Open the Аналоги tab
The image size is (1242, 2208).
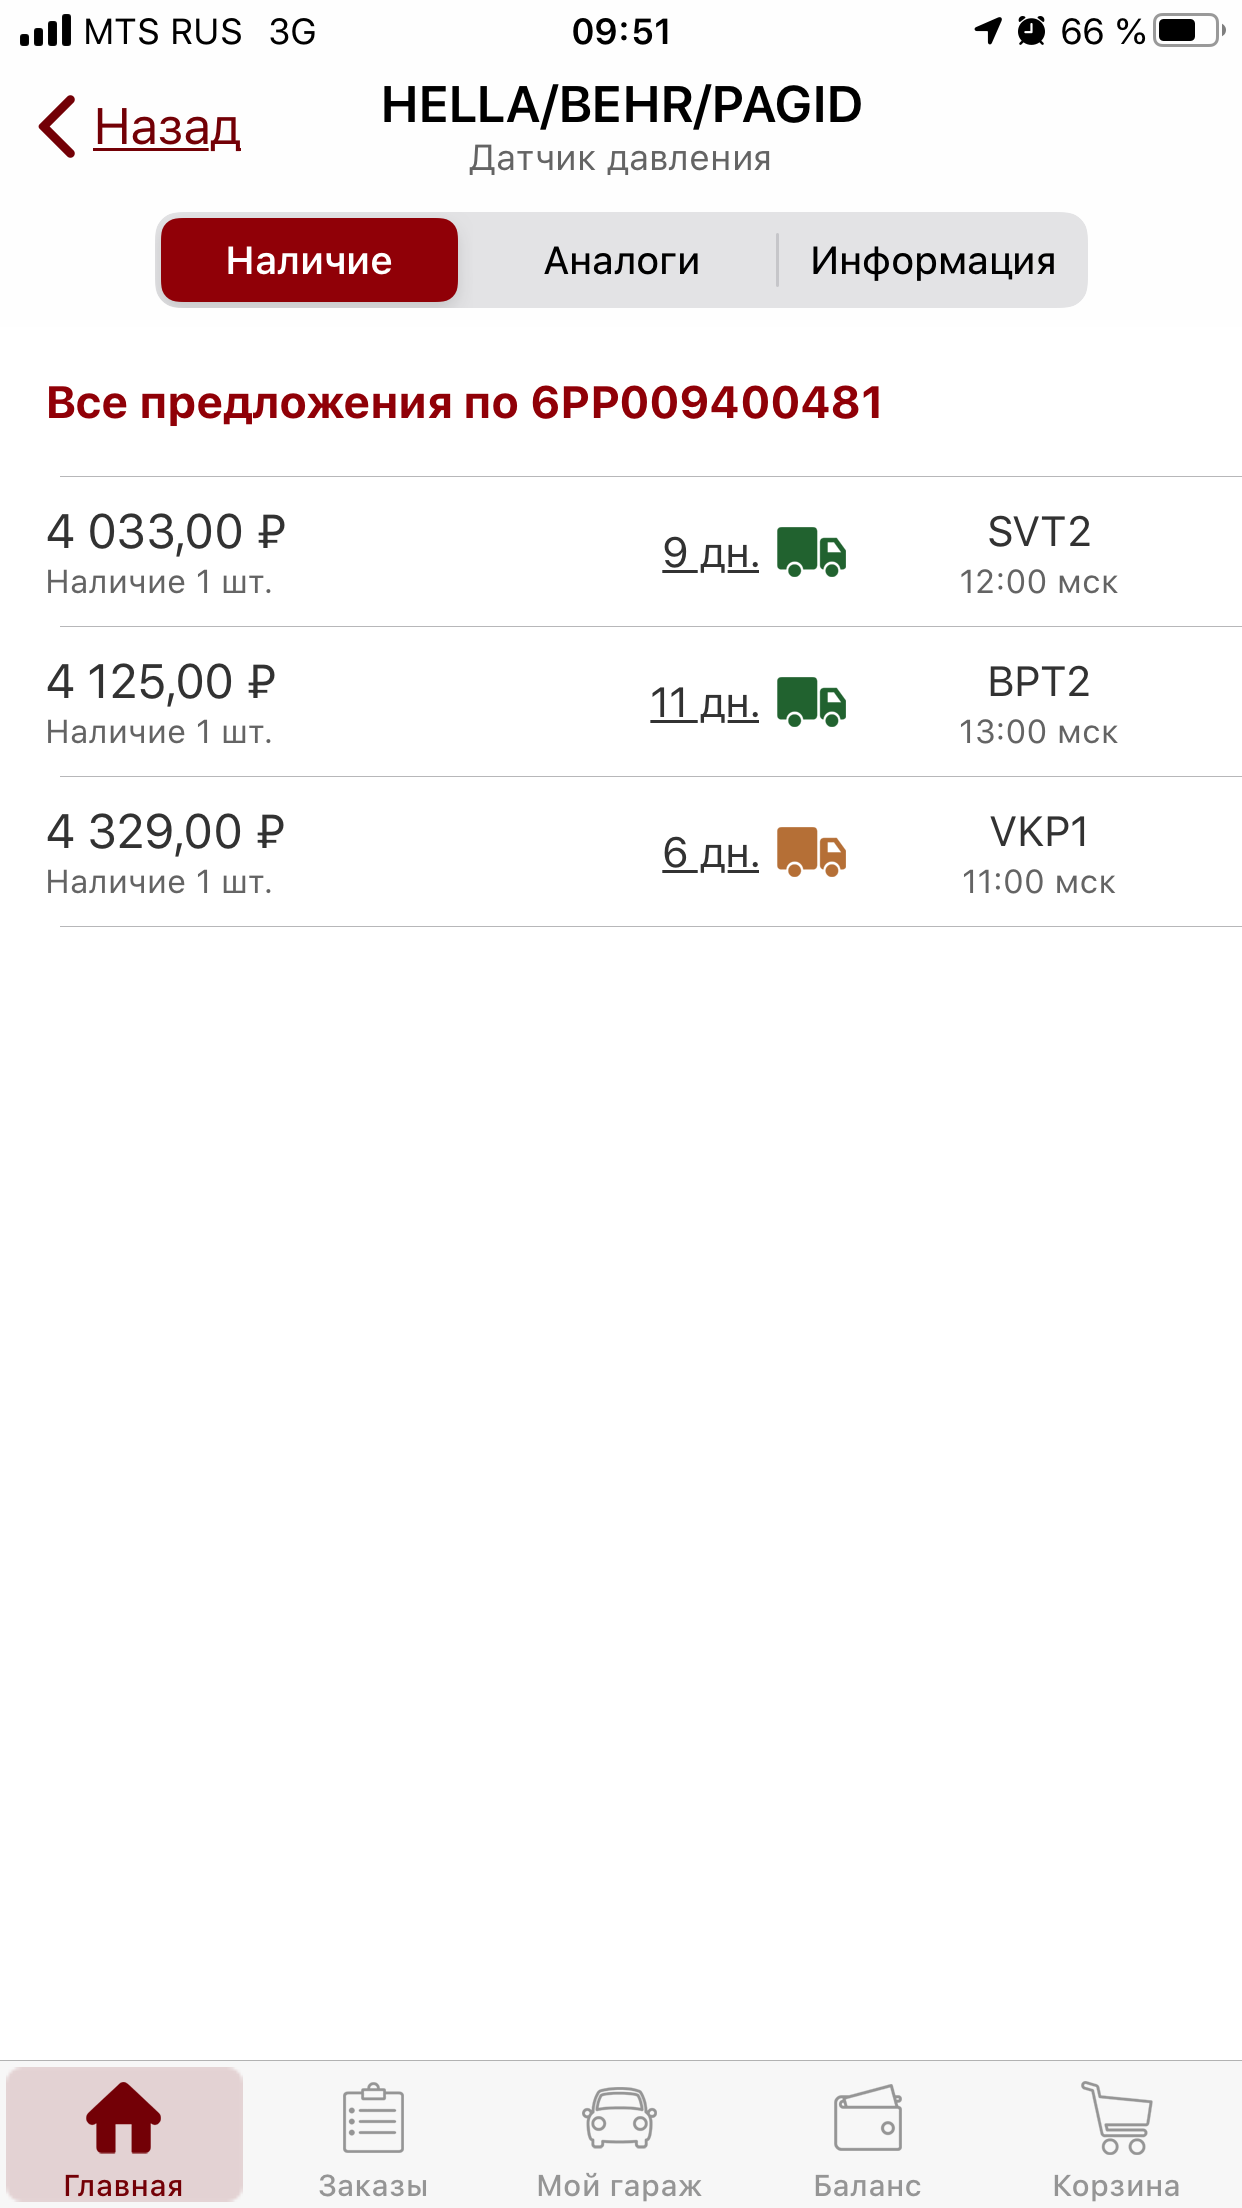pos(621,261)
